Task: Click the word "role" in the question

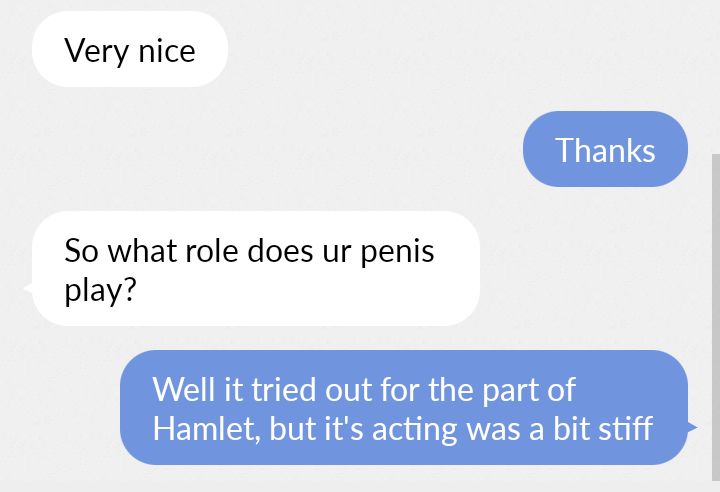Action: pyautogui.click(x=211, y=249)
